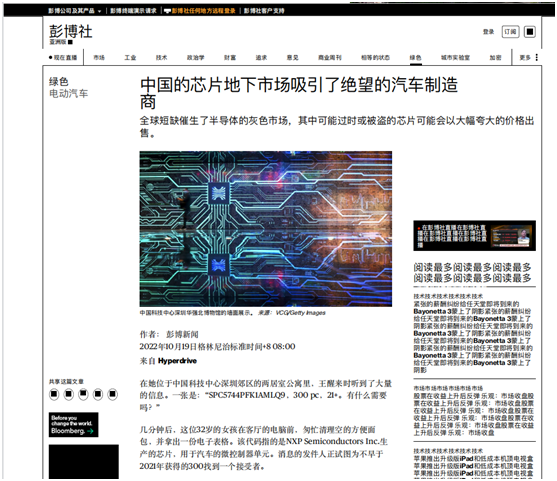Click the fifth share icon
Viewport: 557px width, 481px height.
[112, 394]
